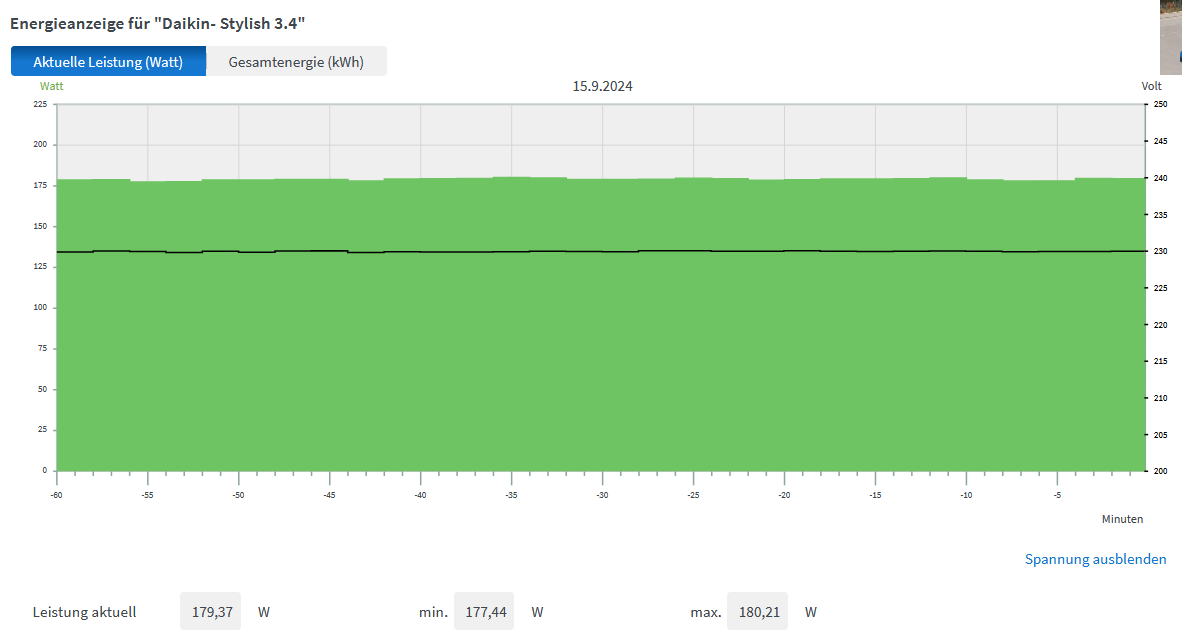Click the Energieanzeige für "Daikin- Stylish 3.4" heading

tap(157, 22)
